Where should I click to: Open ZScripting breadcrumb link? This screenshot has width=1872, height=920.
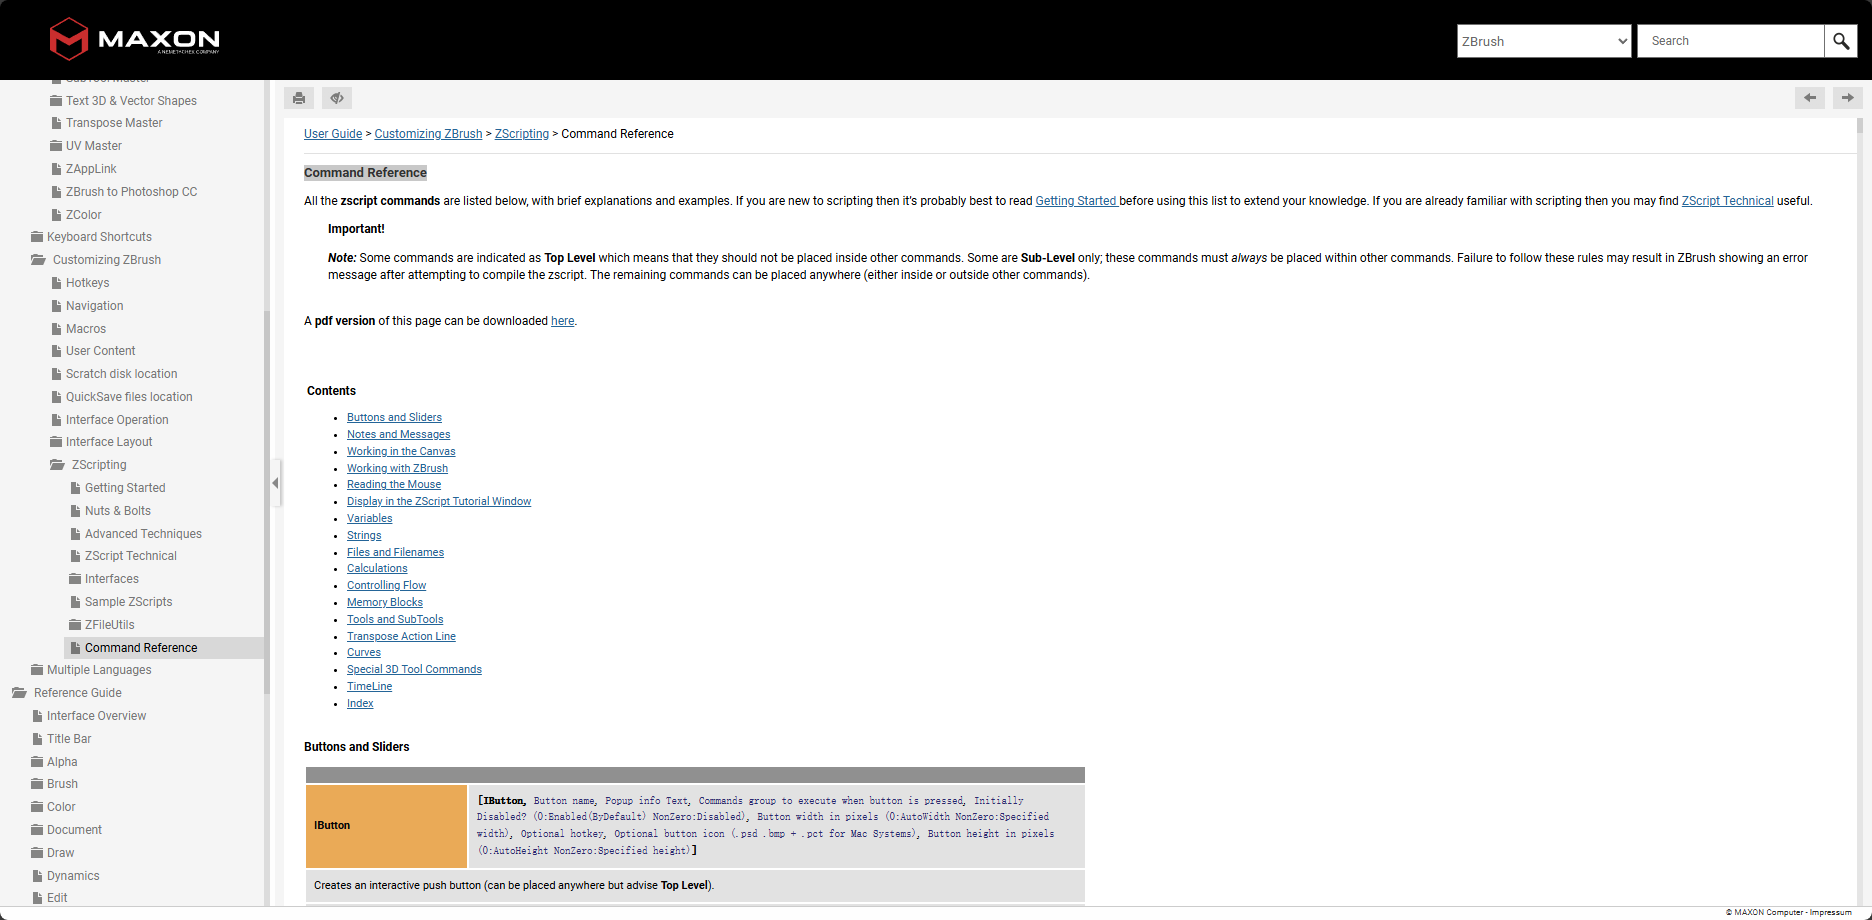[x=522, y=134]
